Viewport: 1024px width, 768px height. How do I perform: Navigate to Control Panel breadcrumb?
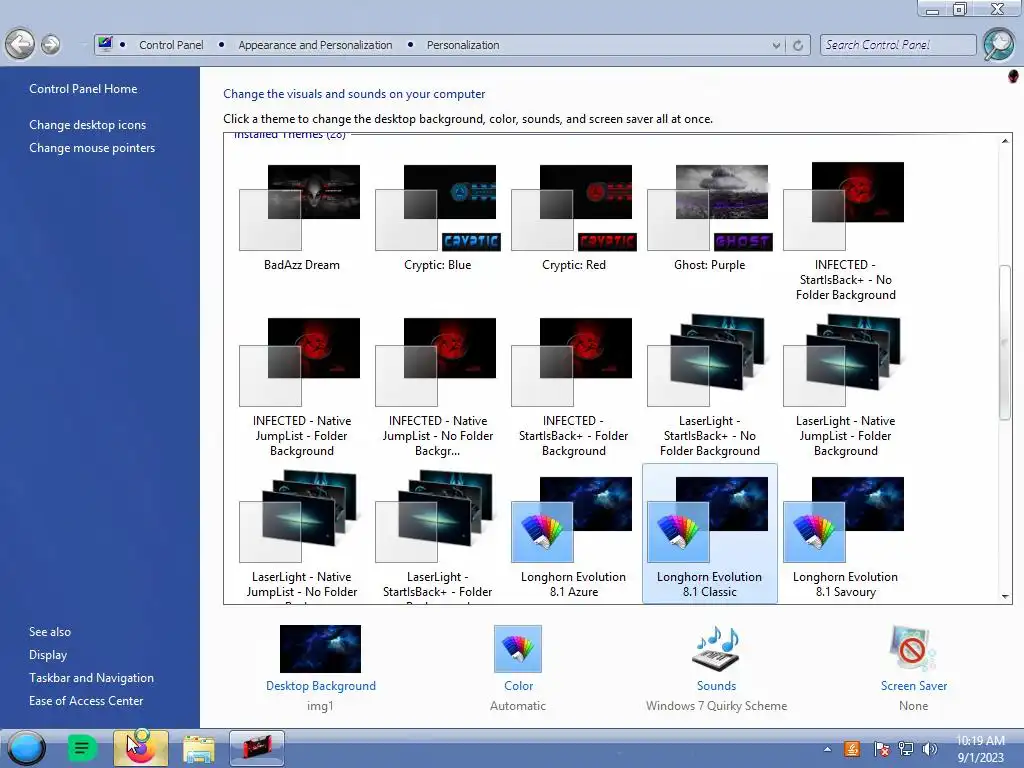click(171, 45)
